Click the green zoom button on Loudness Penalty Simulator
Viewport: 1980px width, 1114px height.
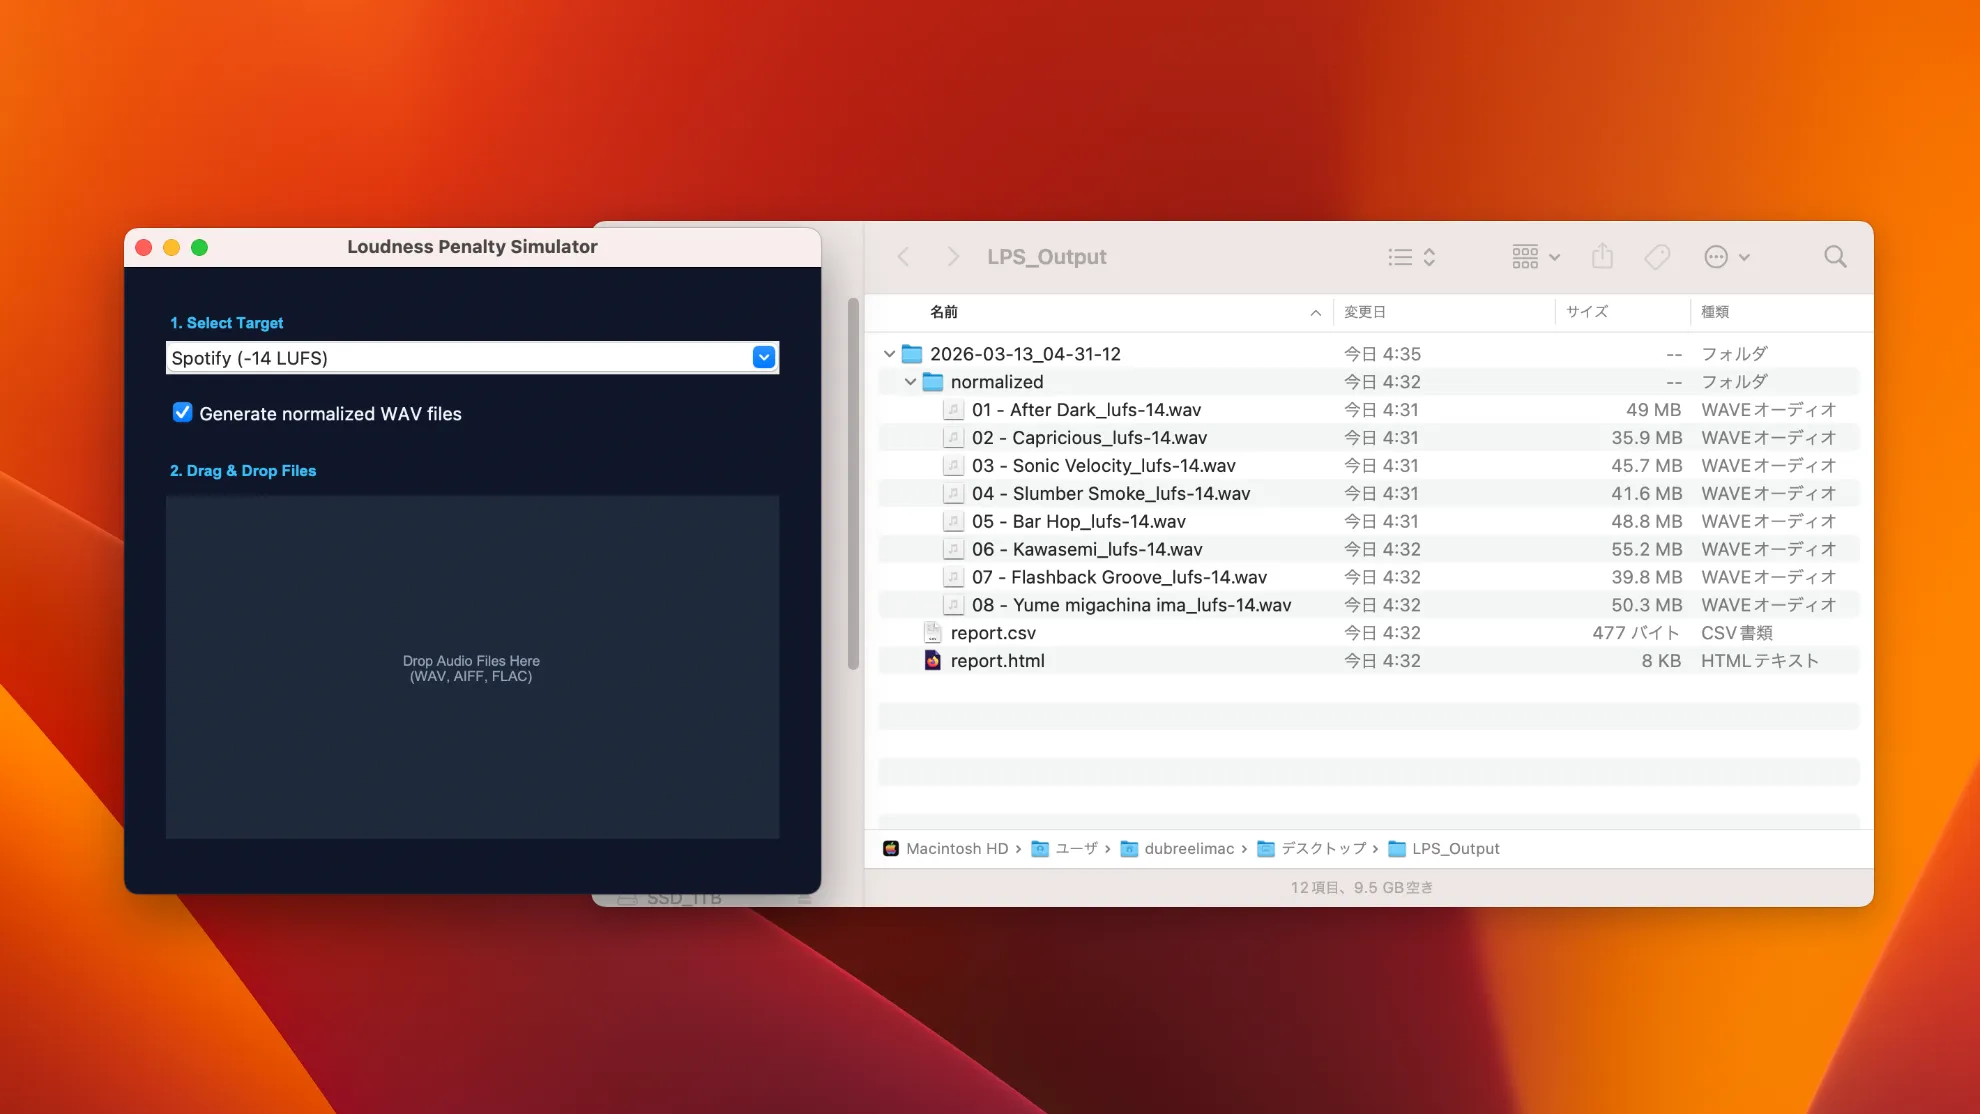pyautogui.click(x=200, y=246)
